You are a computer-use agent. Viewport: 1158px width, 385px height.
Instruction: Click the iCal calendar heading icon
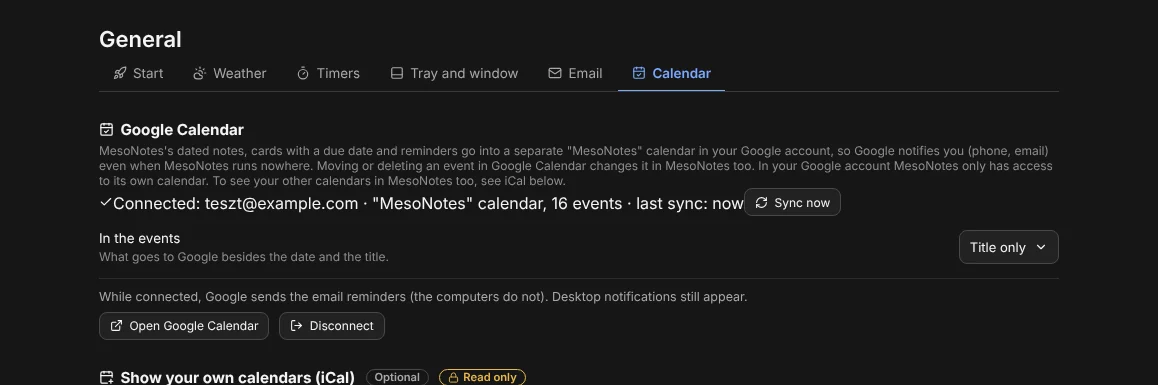pos(106,378)
